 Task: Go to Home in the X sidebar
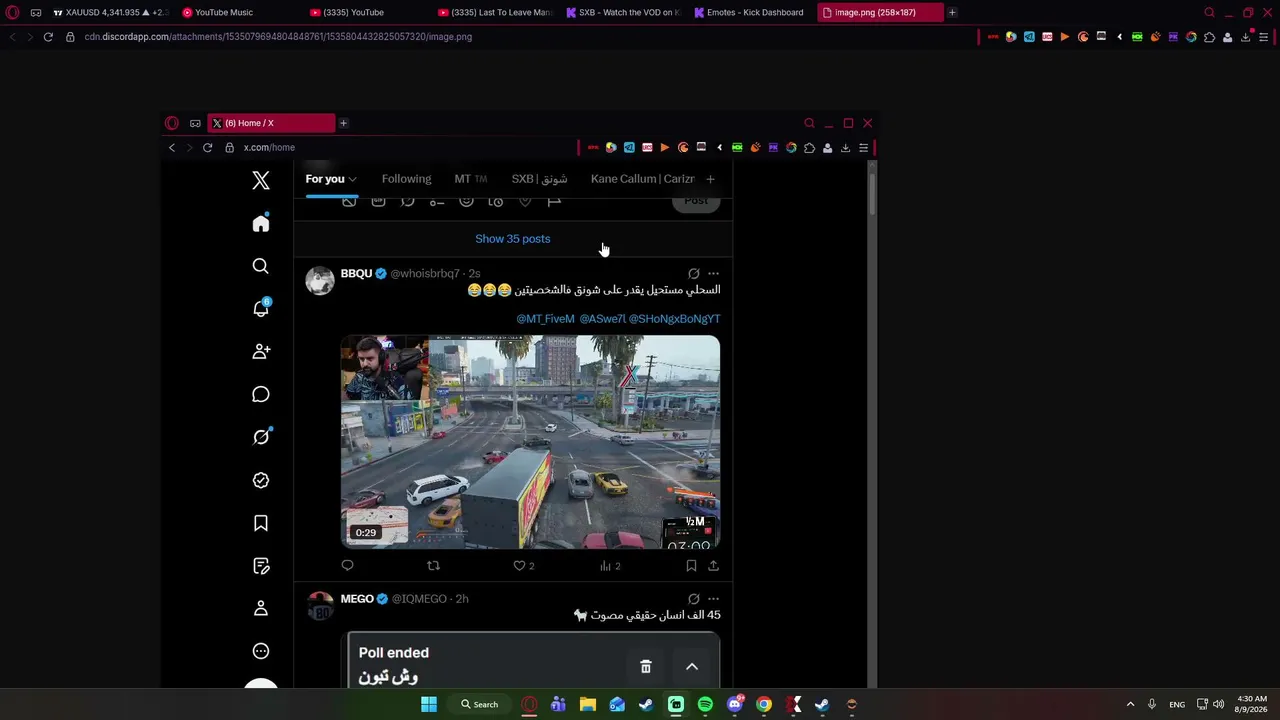tap(261, 223)
